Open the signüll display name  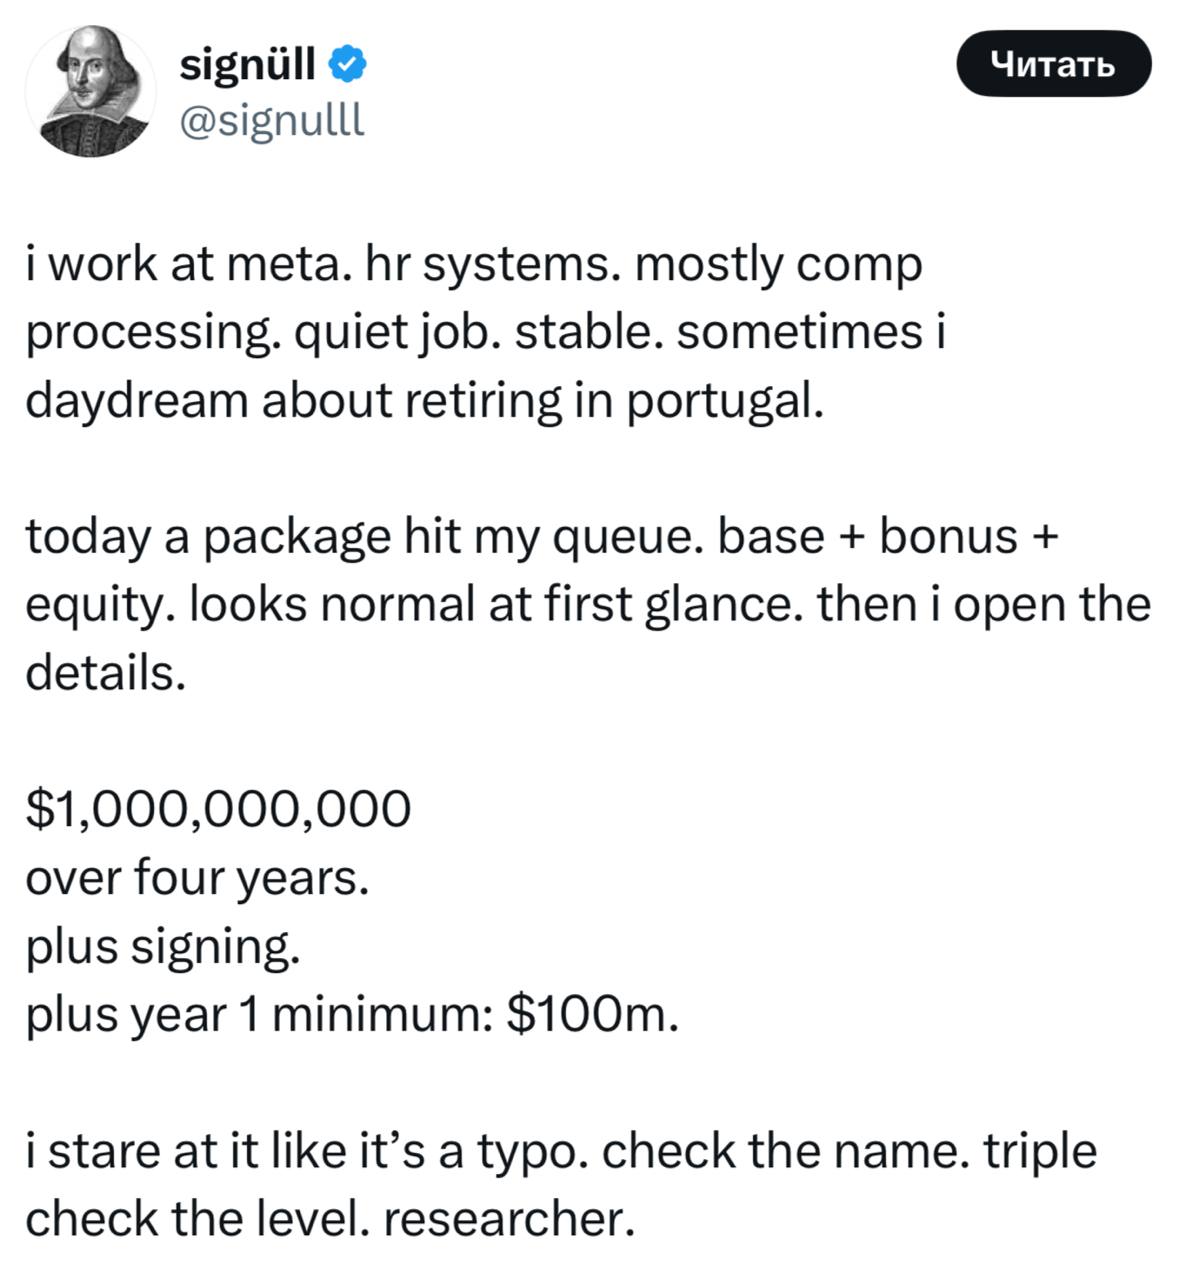[x=249, y=66]
